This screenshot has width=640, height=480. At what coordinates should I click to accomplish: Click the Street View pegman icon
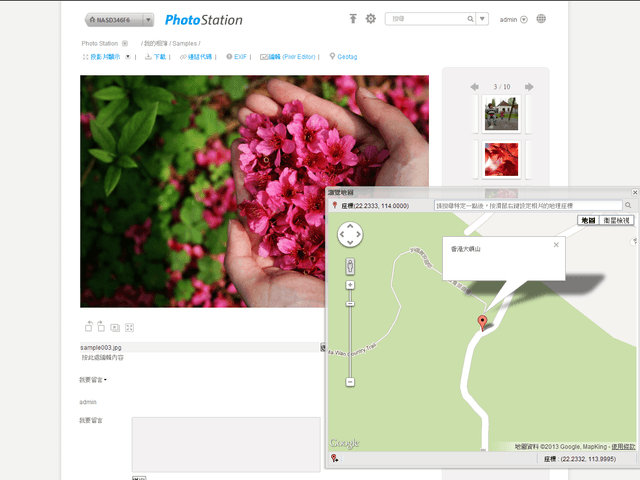click(350, 267)
